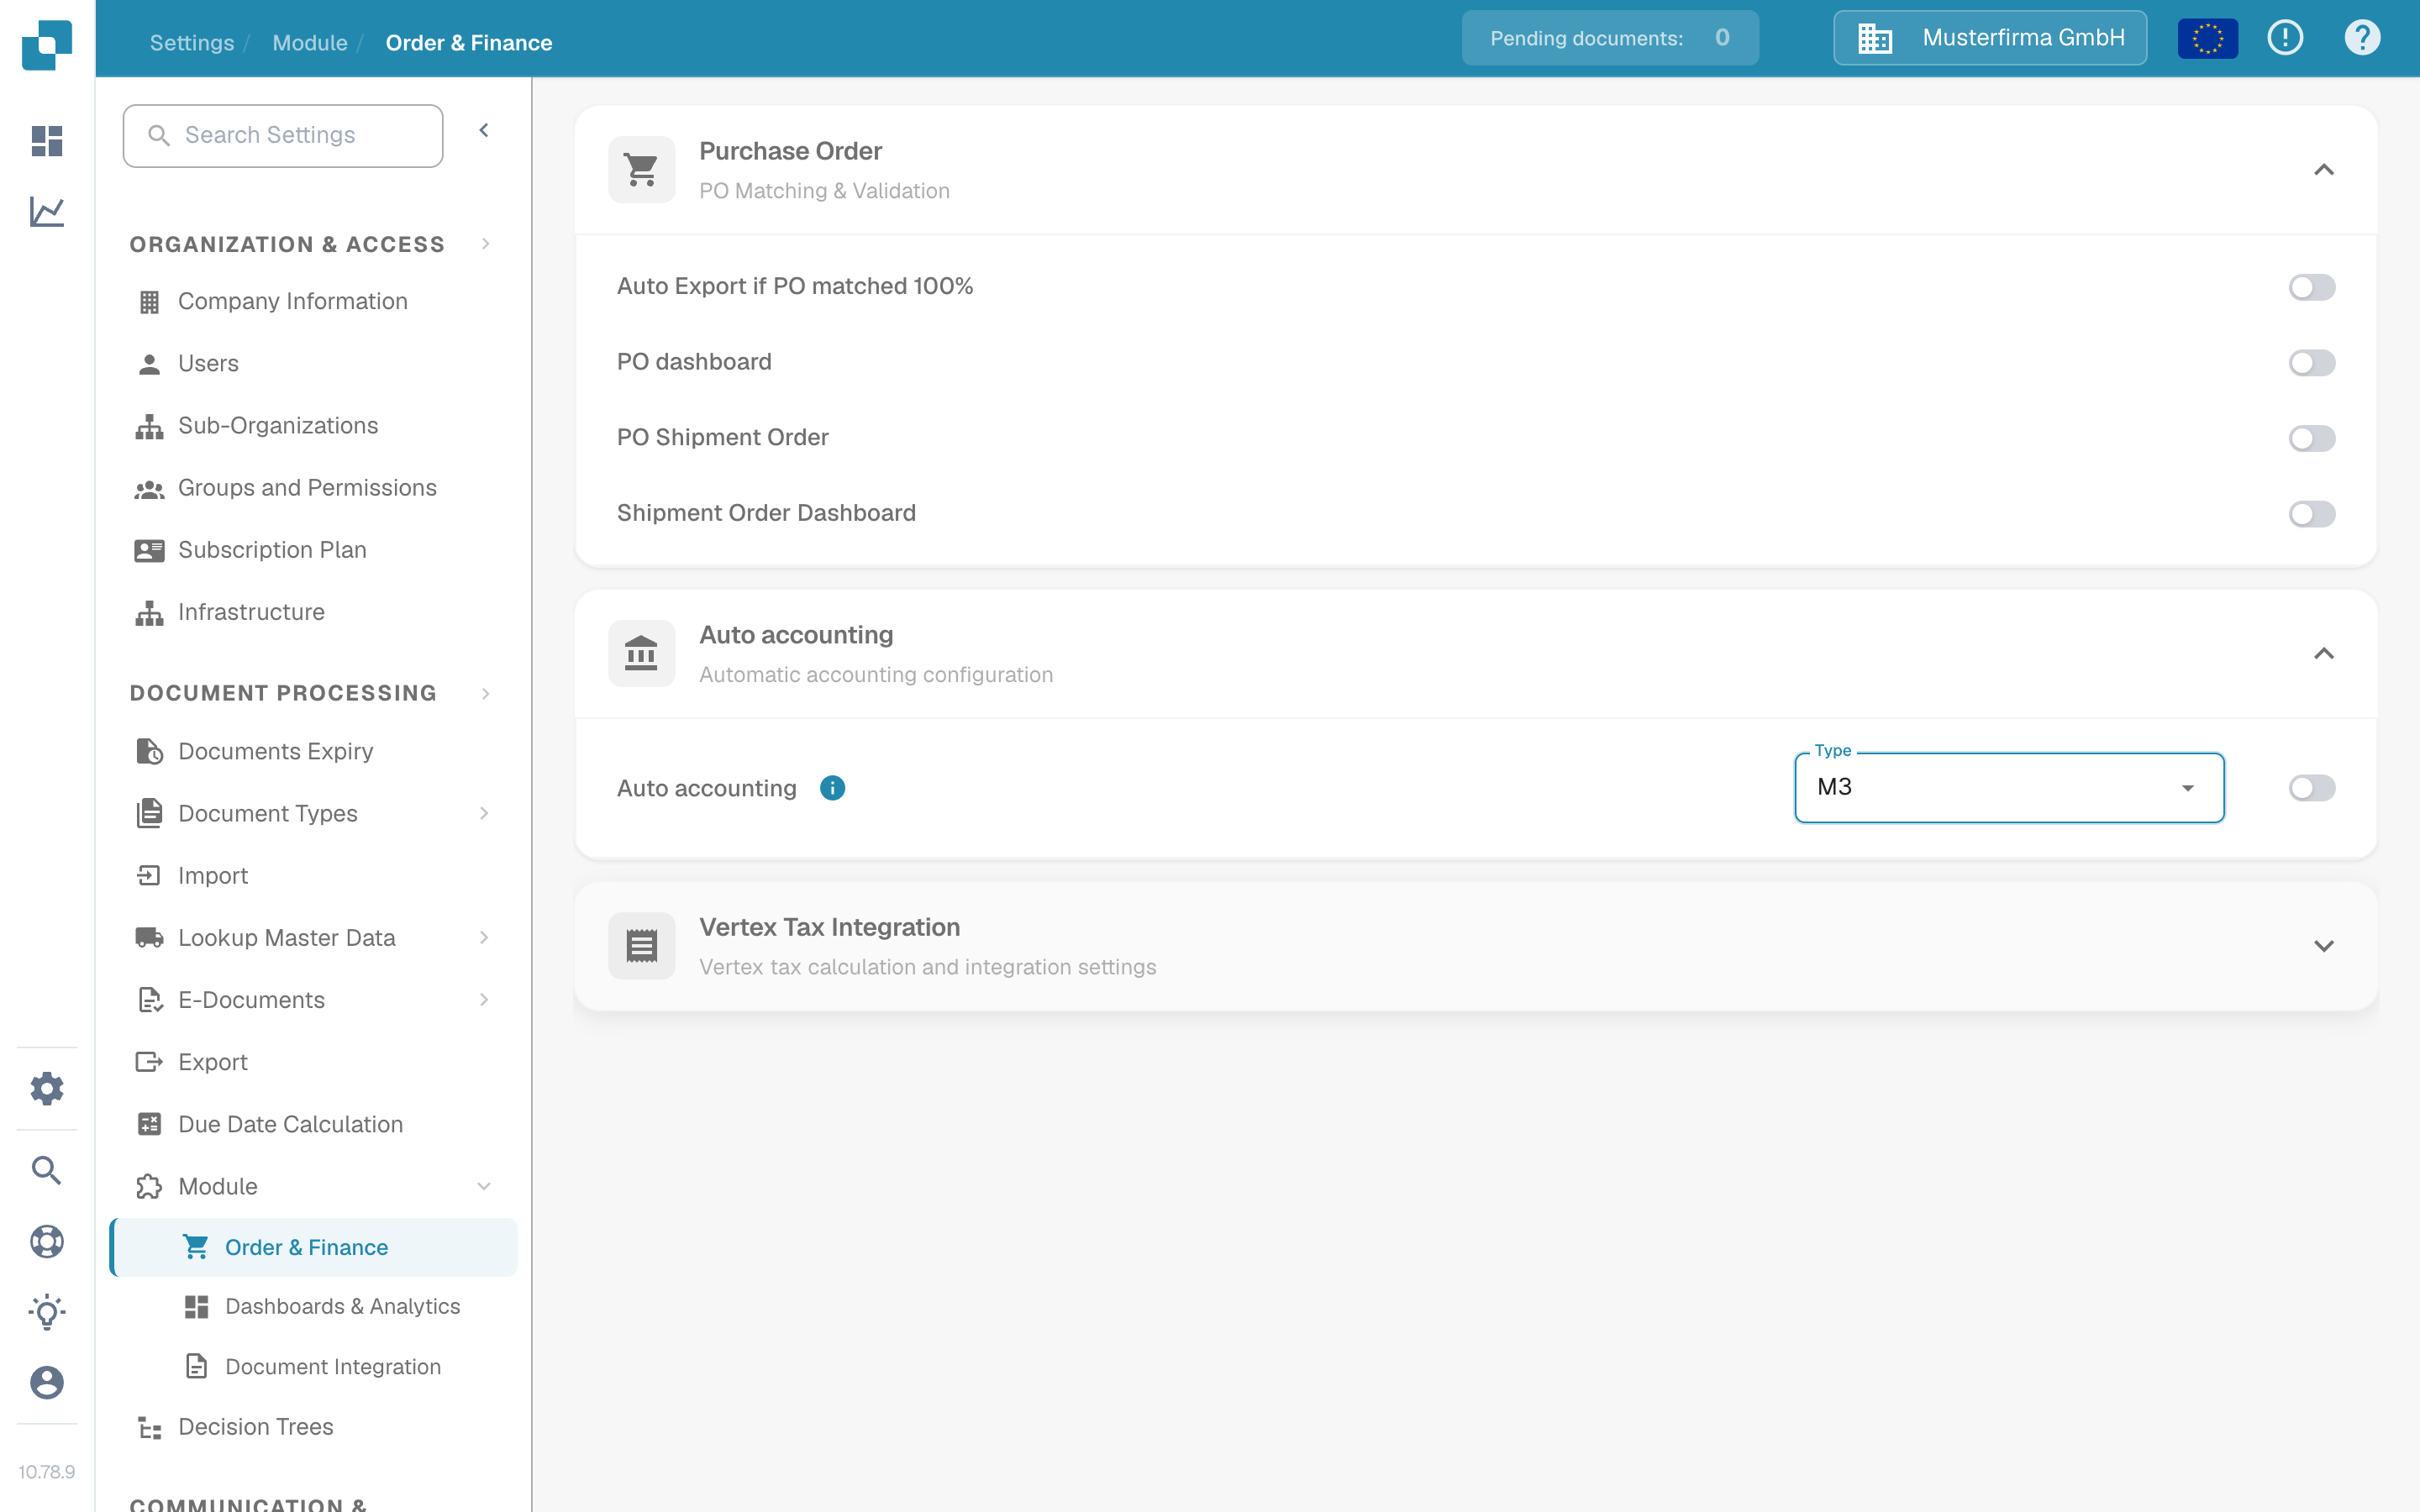Toggle the PO dashboard switch
Viewport: 2420px width, 1512px height.
(2312, 362)
